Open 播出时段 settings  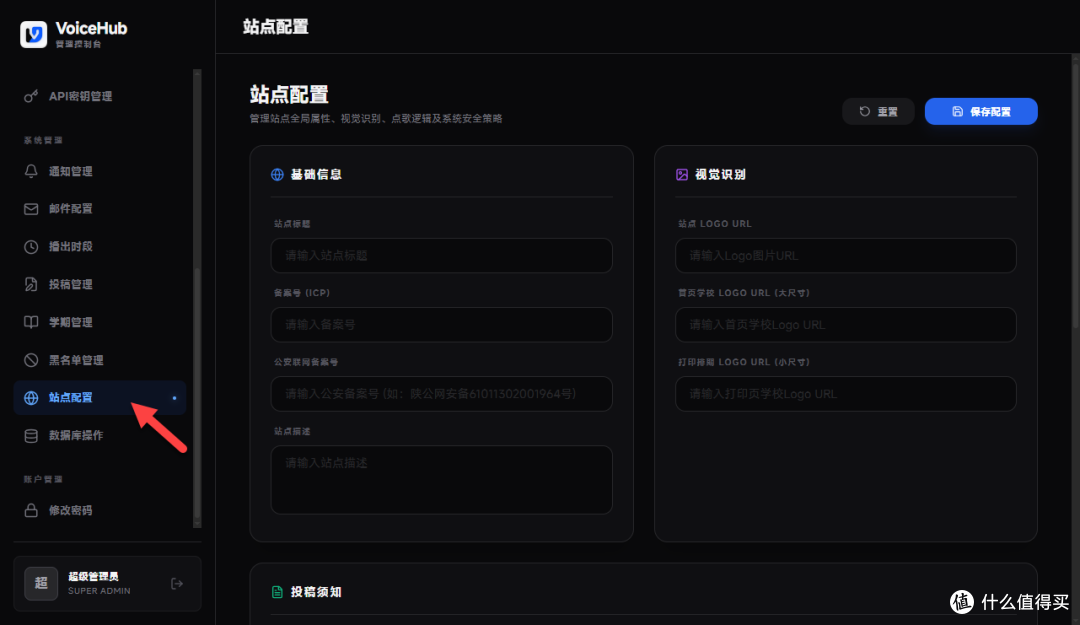tap(100, 247)
